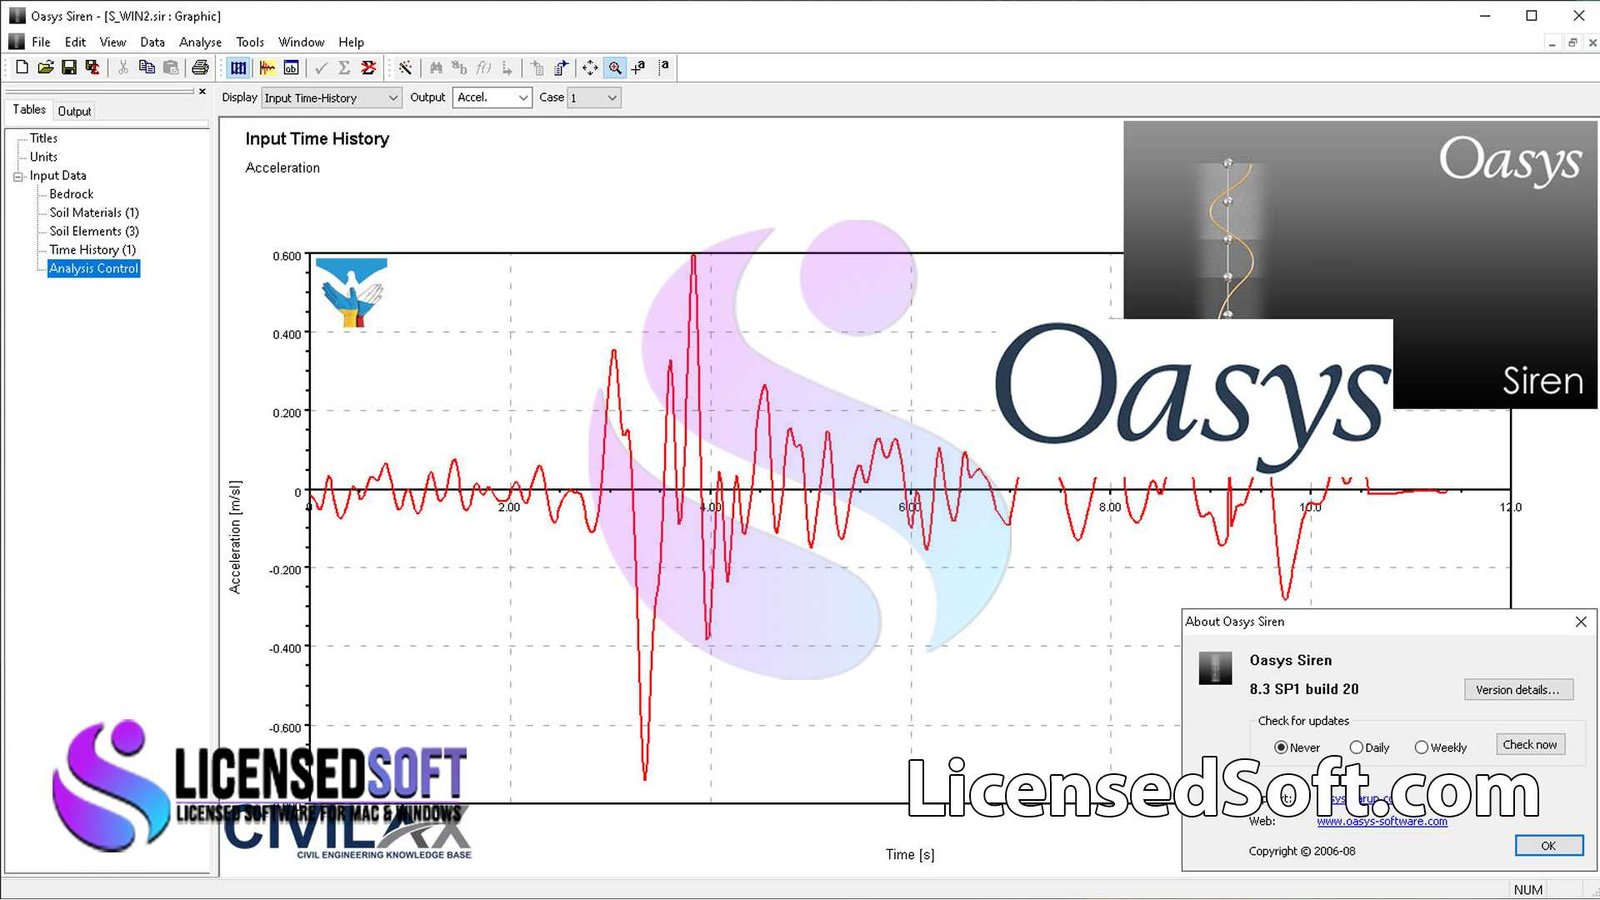Image resolution: width=1600 pixels, height=900 pixels.
Task: Click the check-data checkmark icon
Action: click(321, 67)
